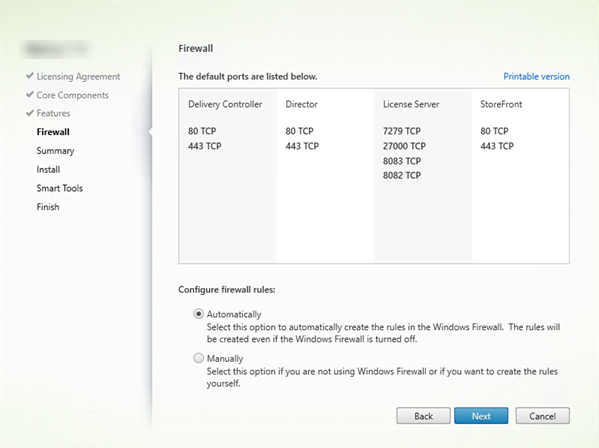The height and width of the screenshot is (448, 599).
Task: Click the 'Configure firewall rules:' label
Action: point(227,290)
